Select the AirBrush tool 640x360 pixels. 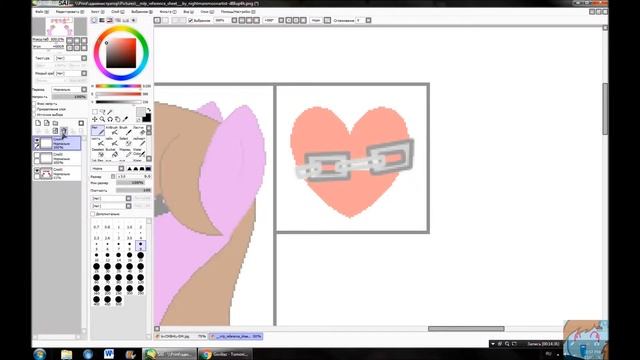111,130
